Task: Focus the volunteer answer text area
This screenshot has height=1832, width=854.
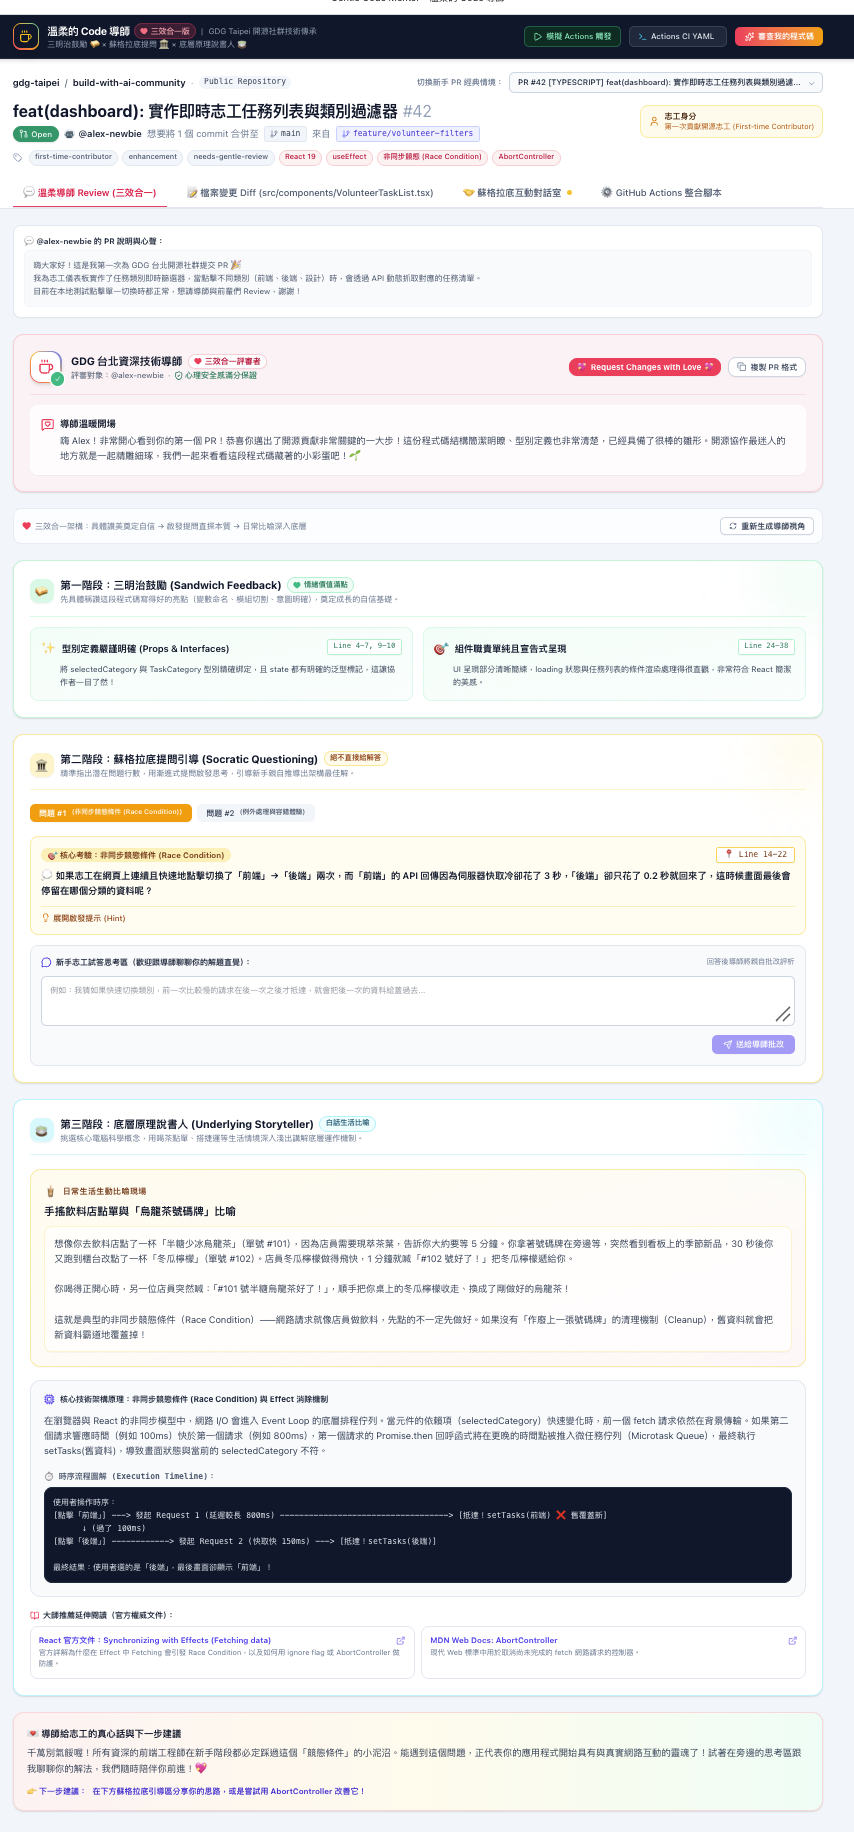Action: pos(418,1001)
